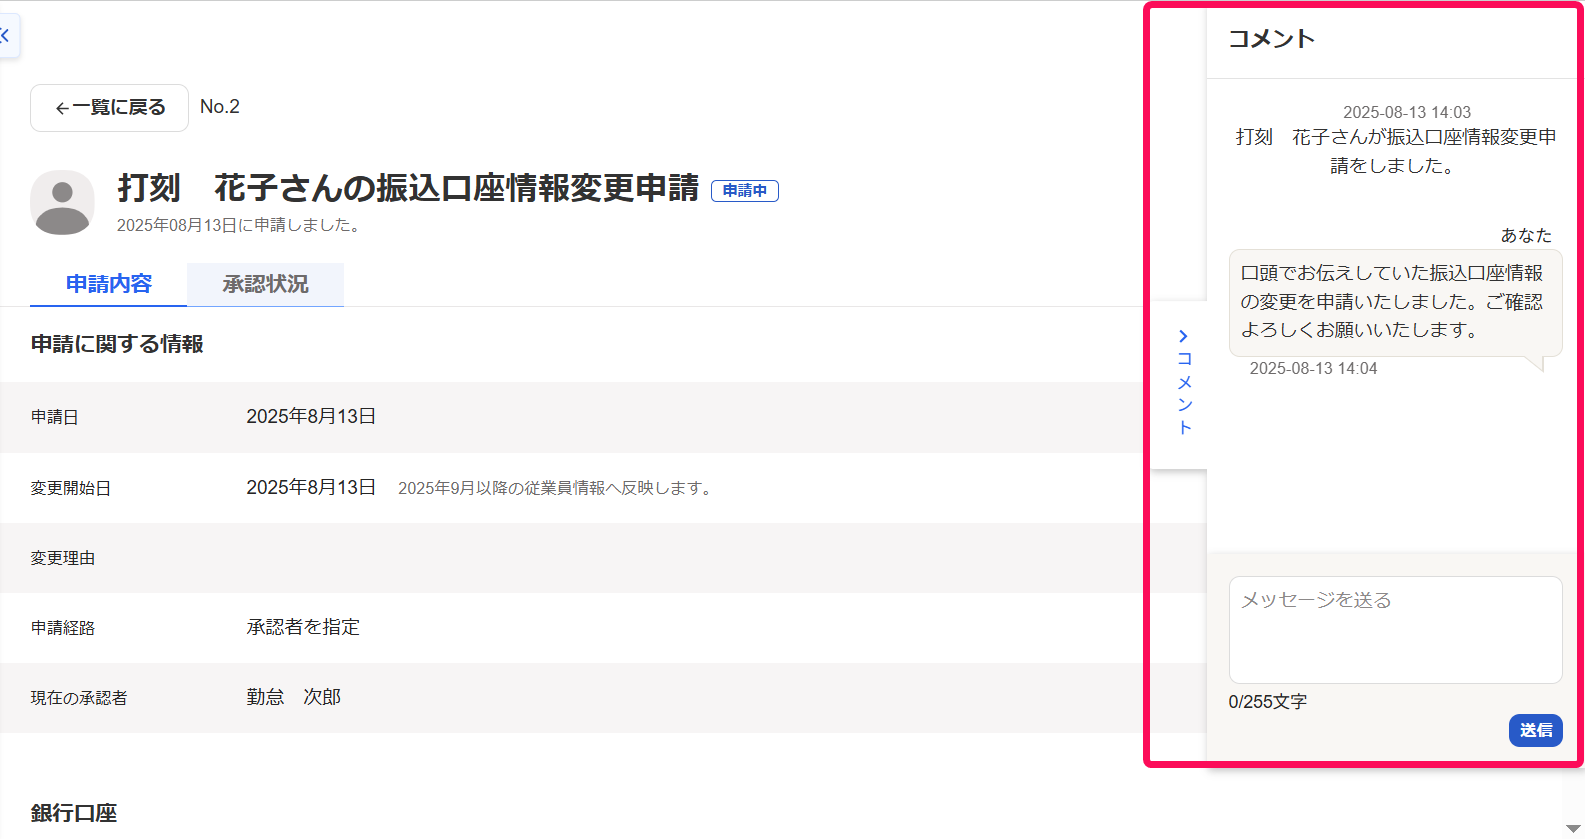The width and height of the screenshot is (1585, 839).
Task: Collapse the sidebar chevron at top left
Action: pos(6,36)
